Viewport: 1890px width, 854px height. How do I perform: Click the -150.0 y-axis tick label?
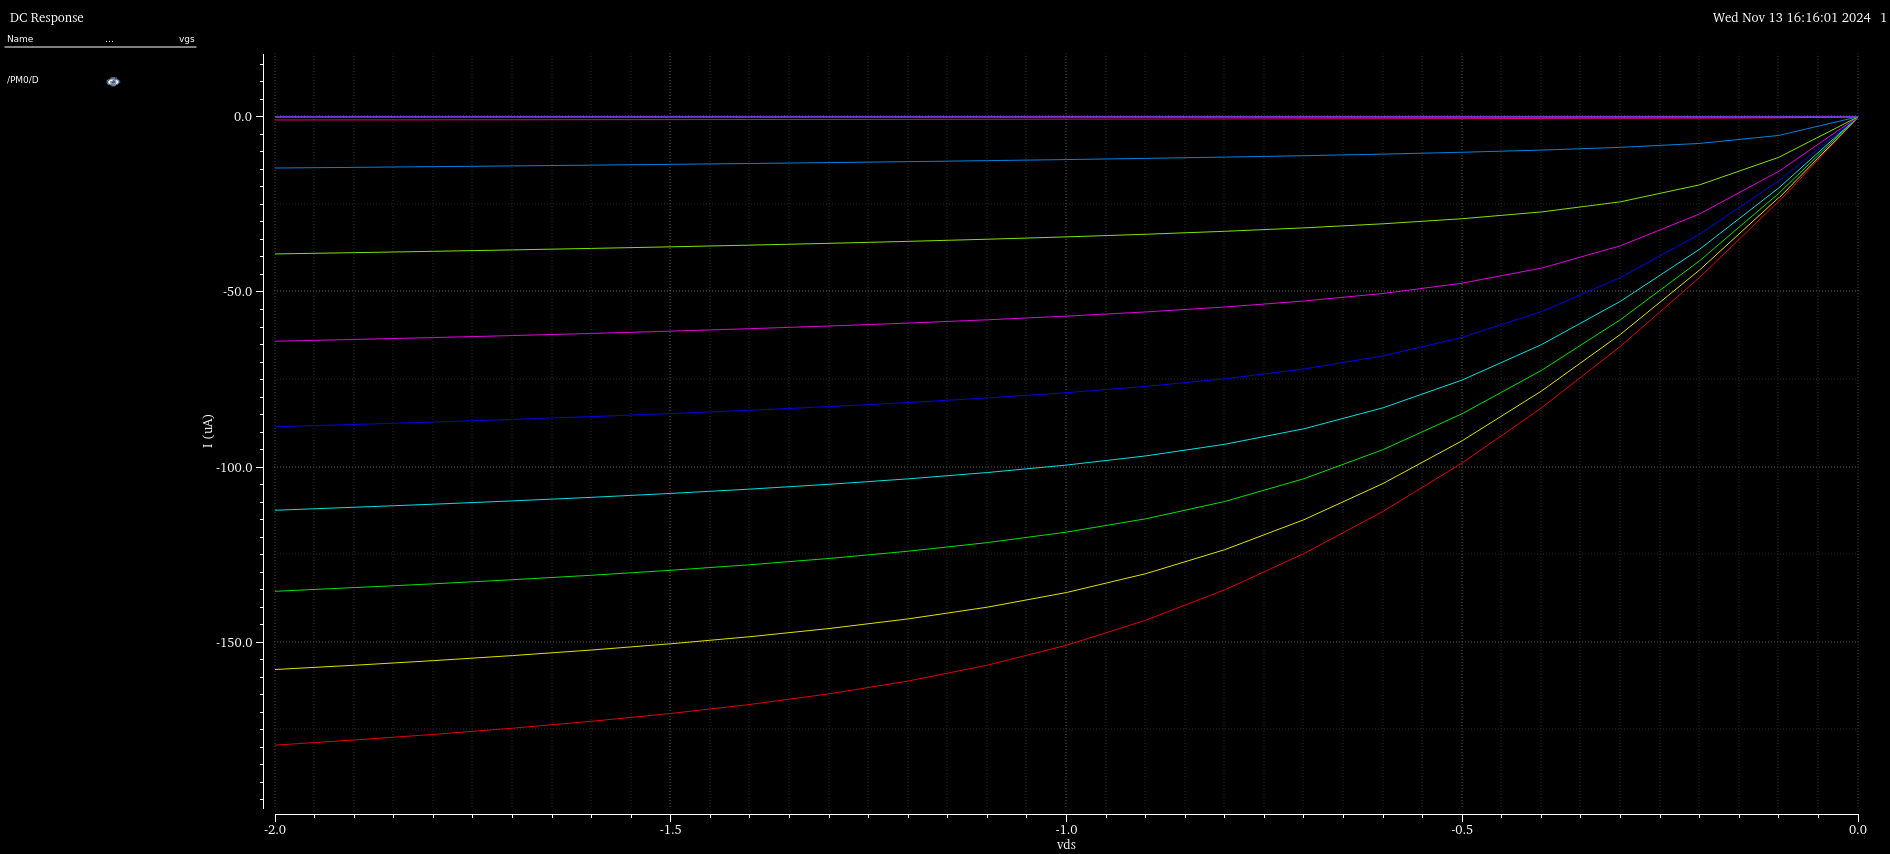pyautogui.click(x=235, y=642)
